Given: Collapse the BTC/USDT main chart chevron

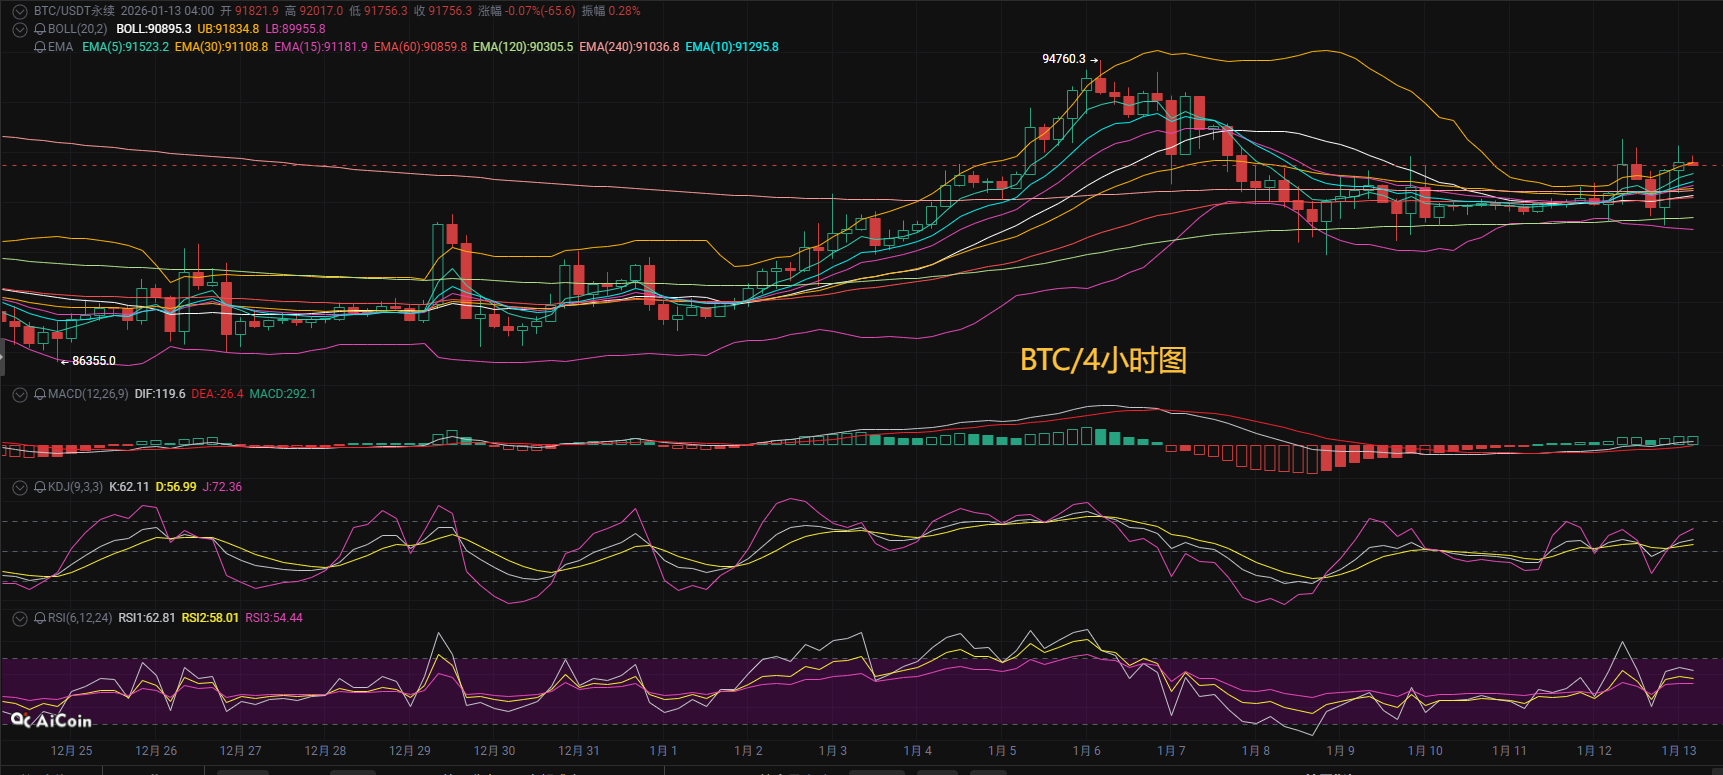Looking at the screenshot, I should (19, 11).
